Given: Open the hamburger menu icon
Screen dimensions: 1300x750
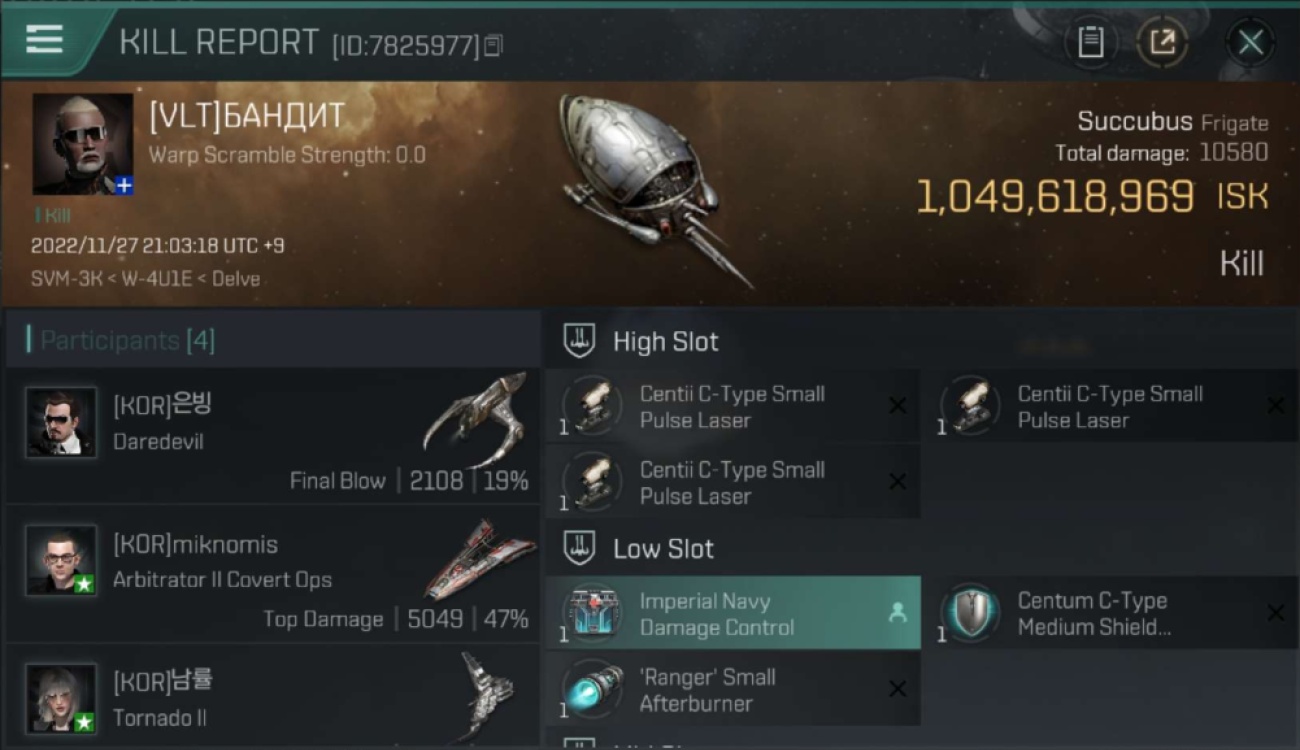Looking at the screenshot, I should pyautogui.click(x=44, y=40).
